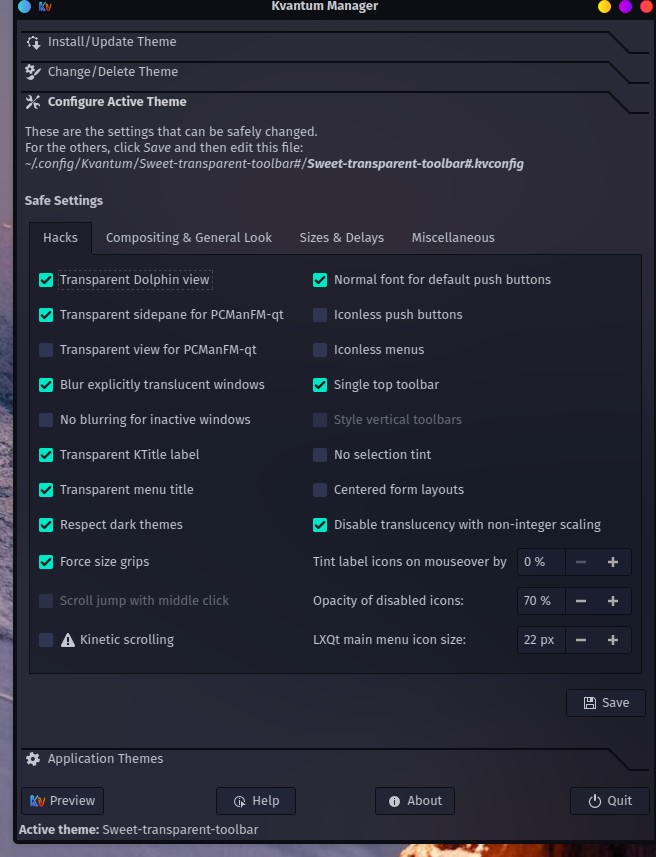The image size is (656, 857).
Task: Click the warning icon beside Kinetic scrolling
Action: [68, 640]
